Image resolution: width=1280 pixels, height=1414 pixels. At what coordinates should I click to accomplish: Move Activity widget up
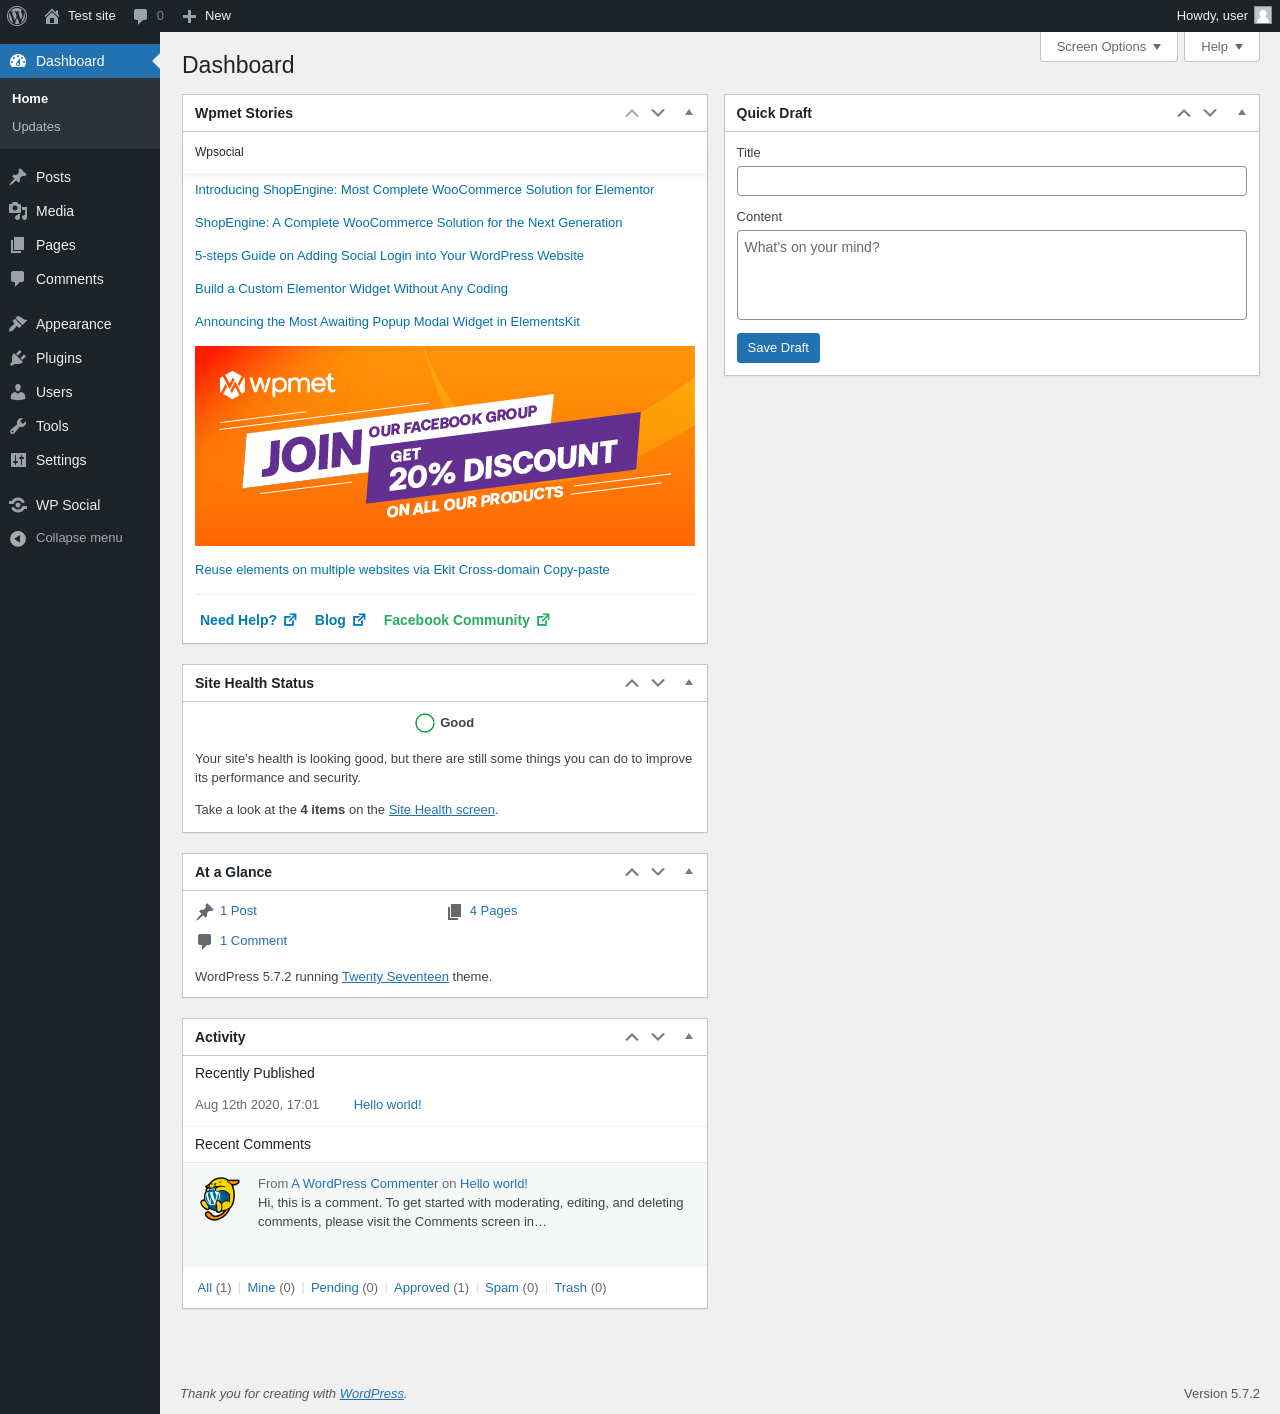pyautogui.click(x=632, y=1037)
